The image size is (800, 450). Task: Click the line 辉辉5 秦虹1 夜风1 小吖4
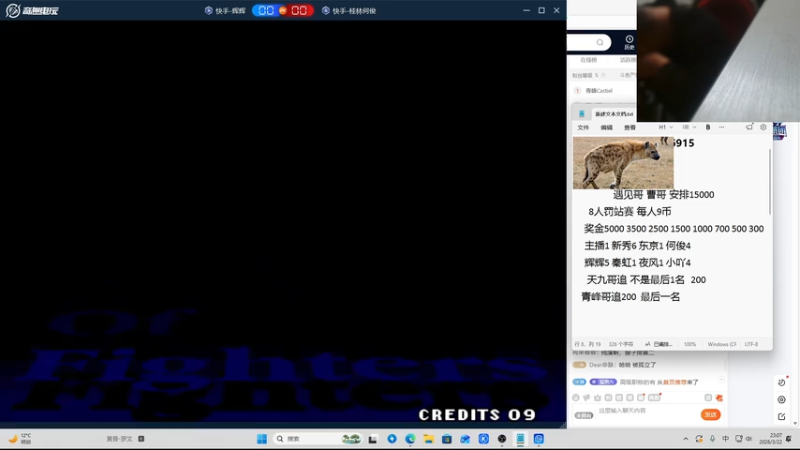637,263
